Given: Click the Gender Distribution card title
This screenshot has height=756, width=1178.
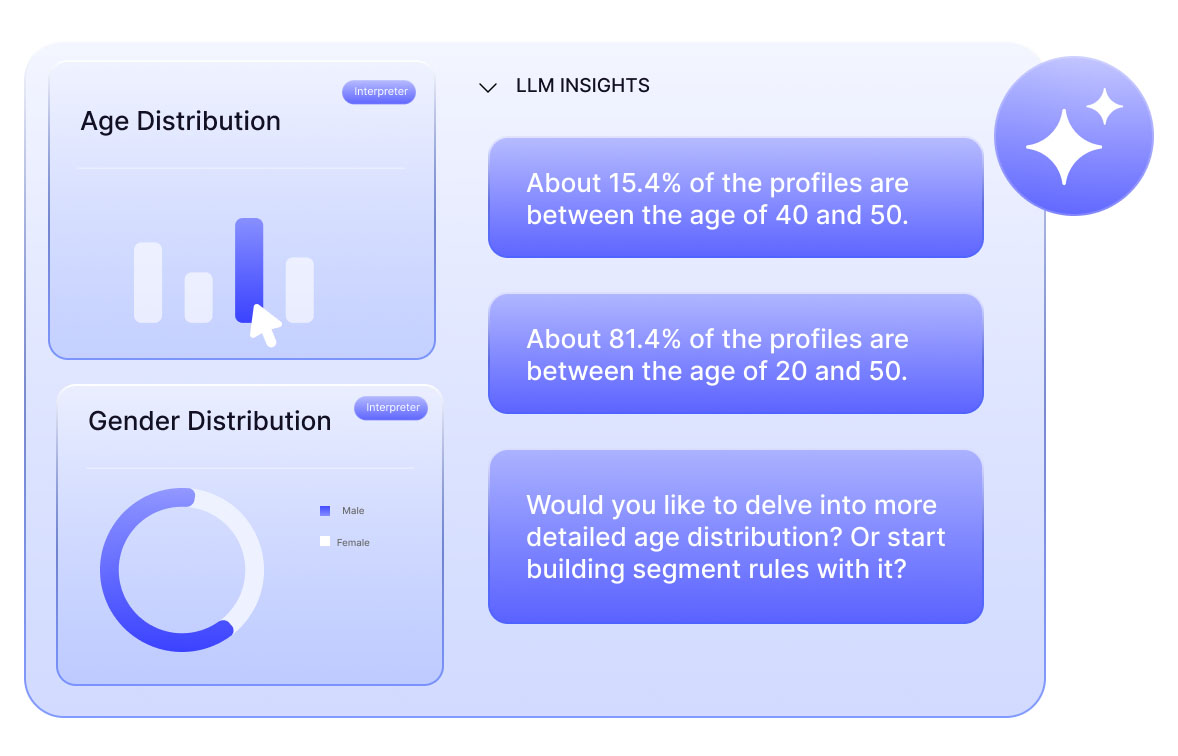Looking at the screenshot, I should click(209, 421).
